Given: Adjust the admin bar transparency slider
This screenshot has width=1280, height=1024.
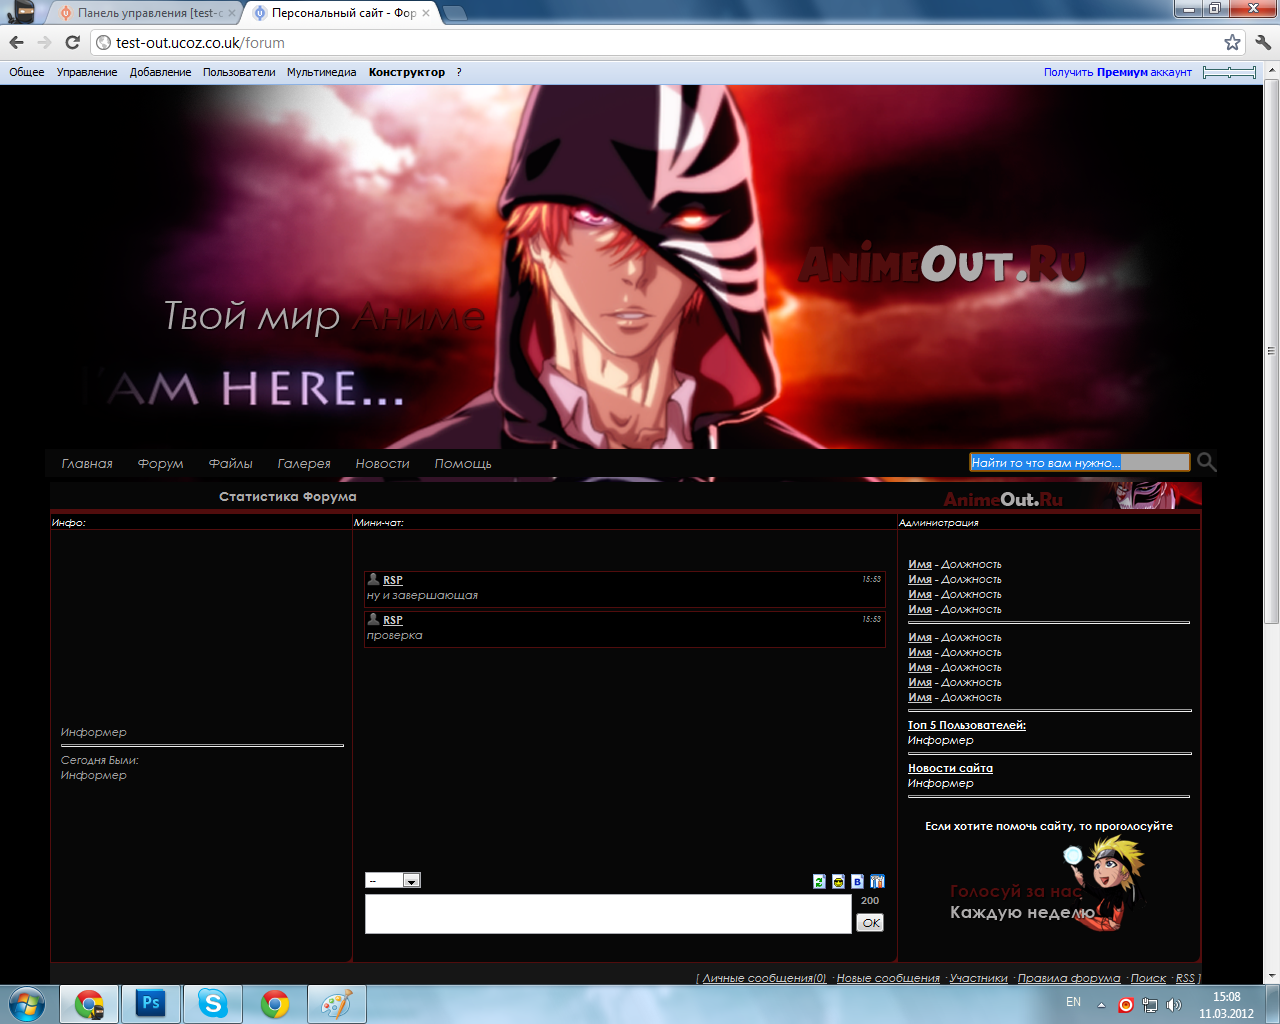Looking at the screenshot, I should point(1230,72).
